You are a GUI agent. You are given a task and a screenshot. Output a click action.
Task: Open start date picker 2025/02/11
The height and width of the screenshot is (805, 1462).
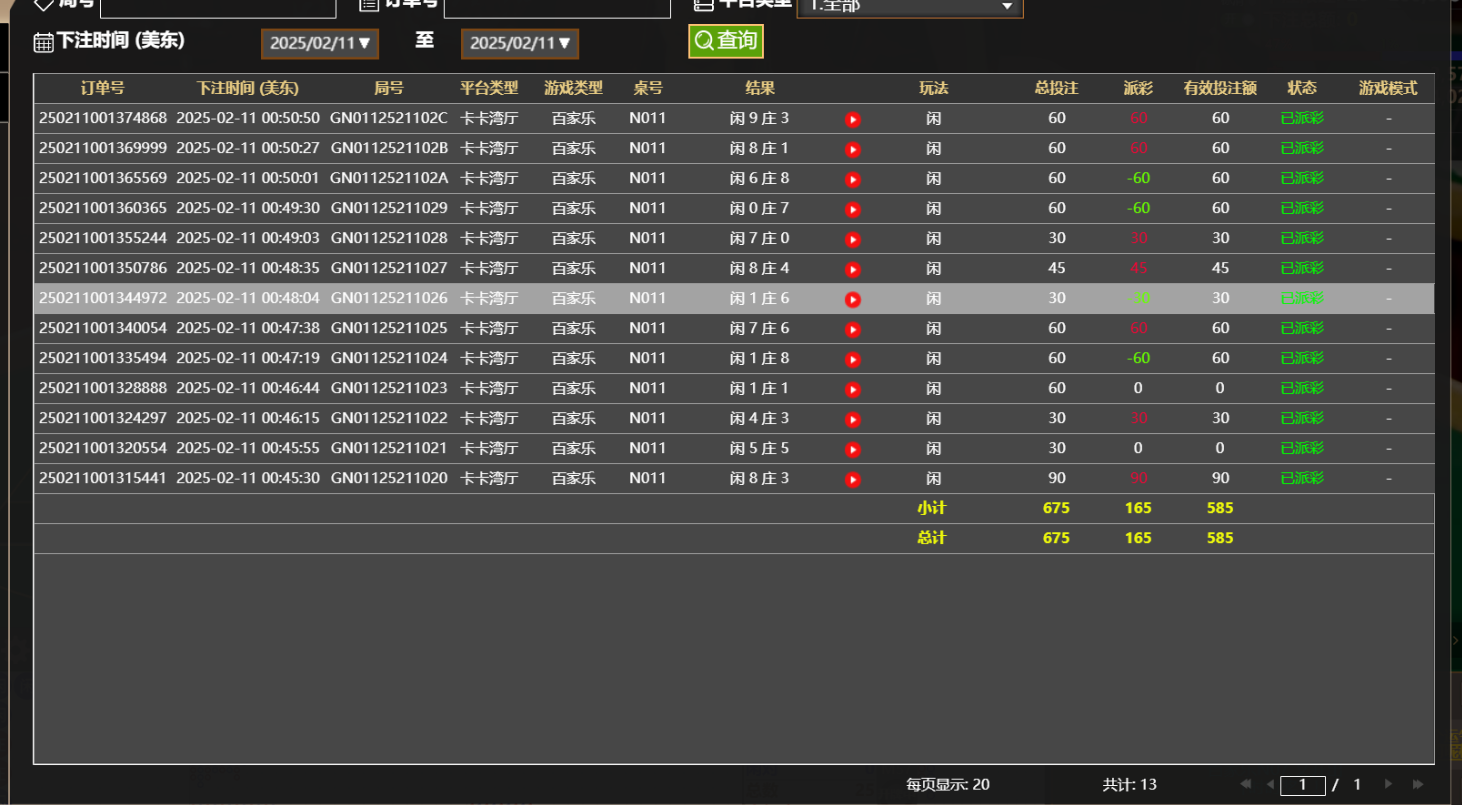[x=319, y=43]
